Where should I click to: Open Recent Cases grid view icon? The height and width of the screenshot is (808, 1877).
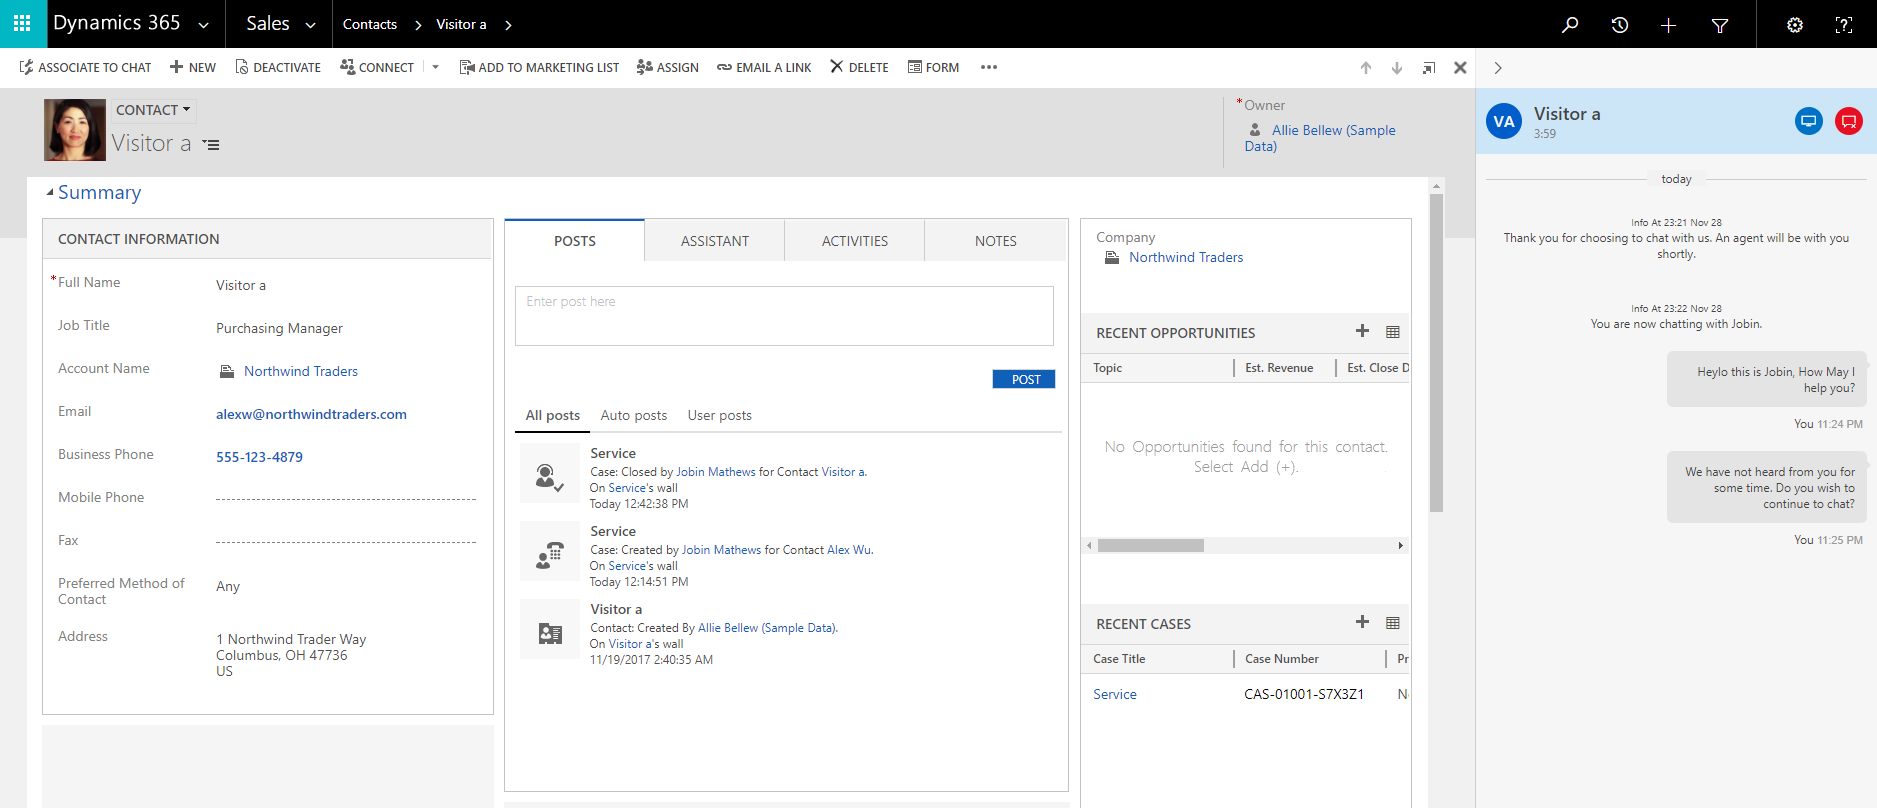(1392, 623)
